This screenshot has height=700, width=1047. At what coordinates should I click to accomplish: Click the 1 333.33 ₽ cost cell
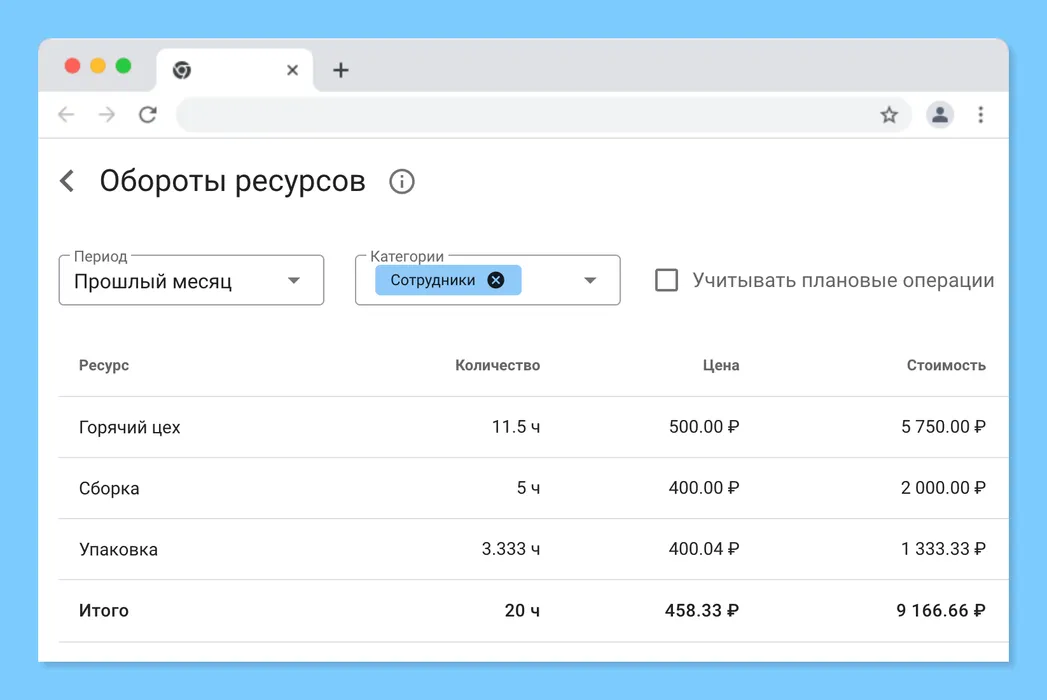point(943,549)
